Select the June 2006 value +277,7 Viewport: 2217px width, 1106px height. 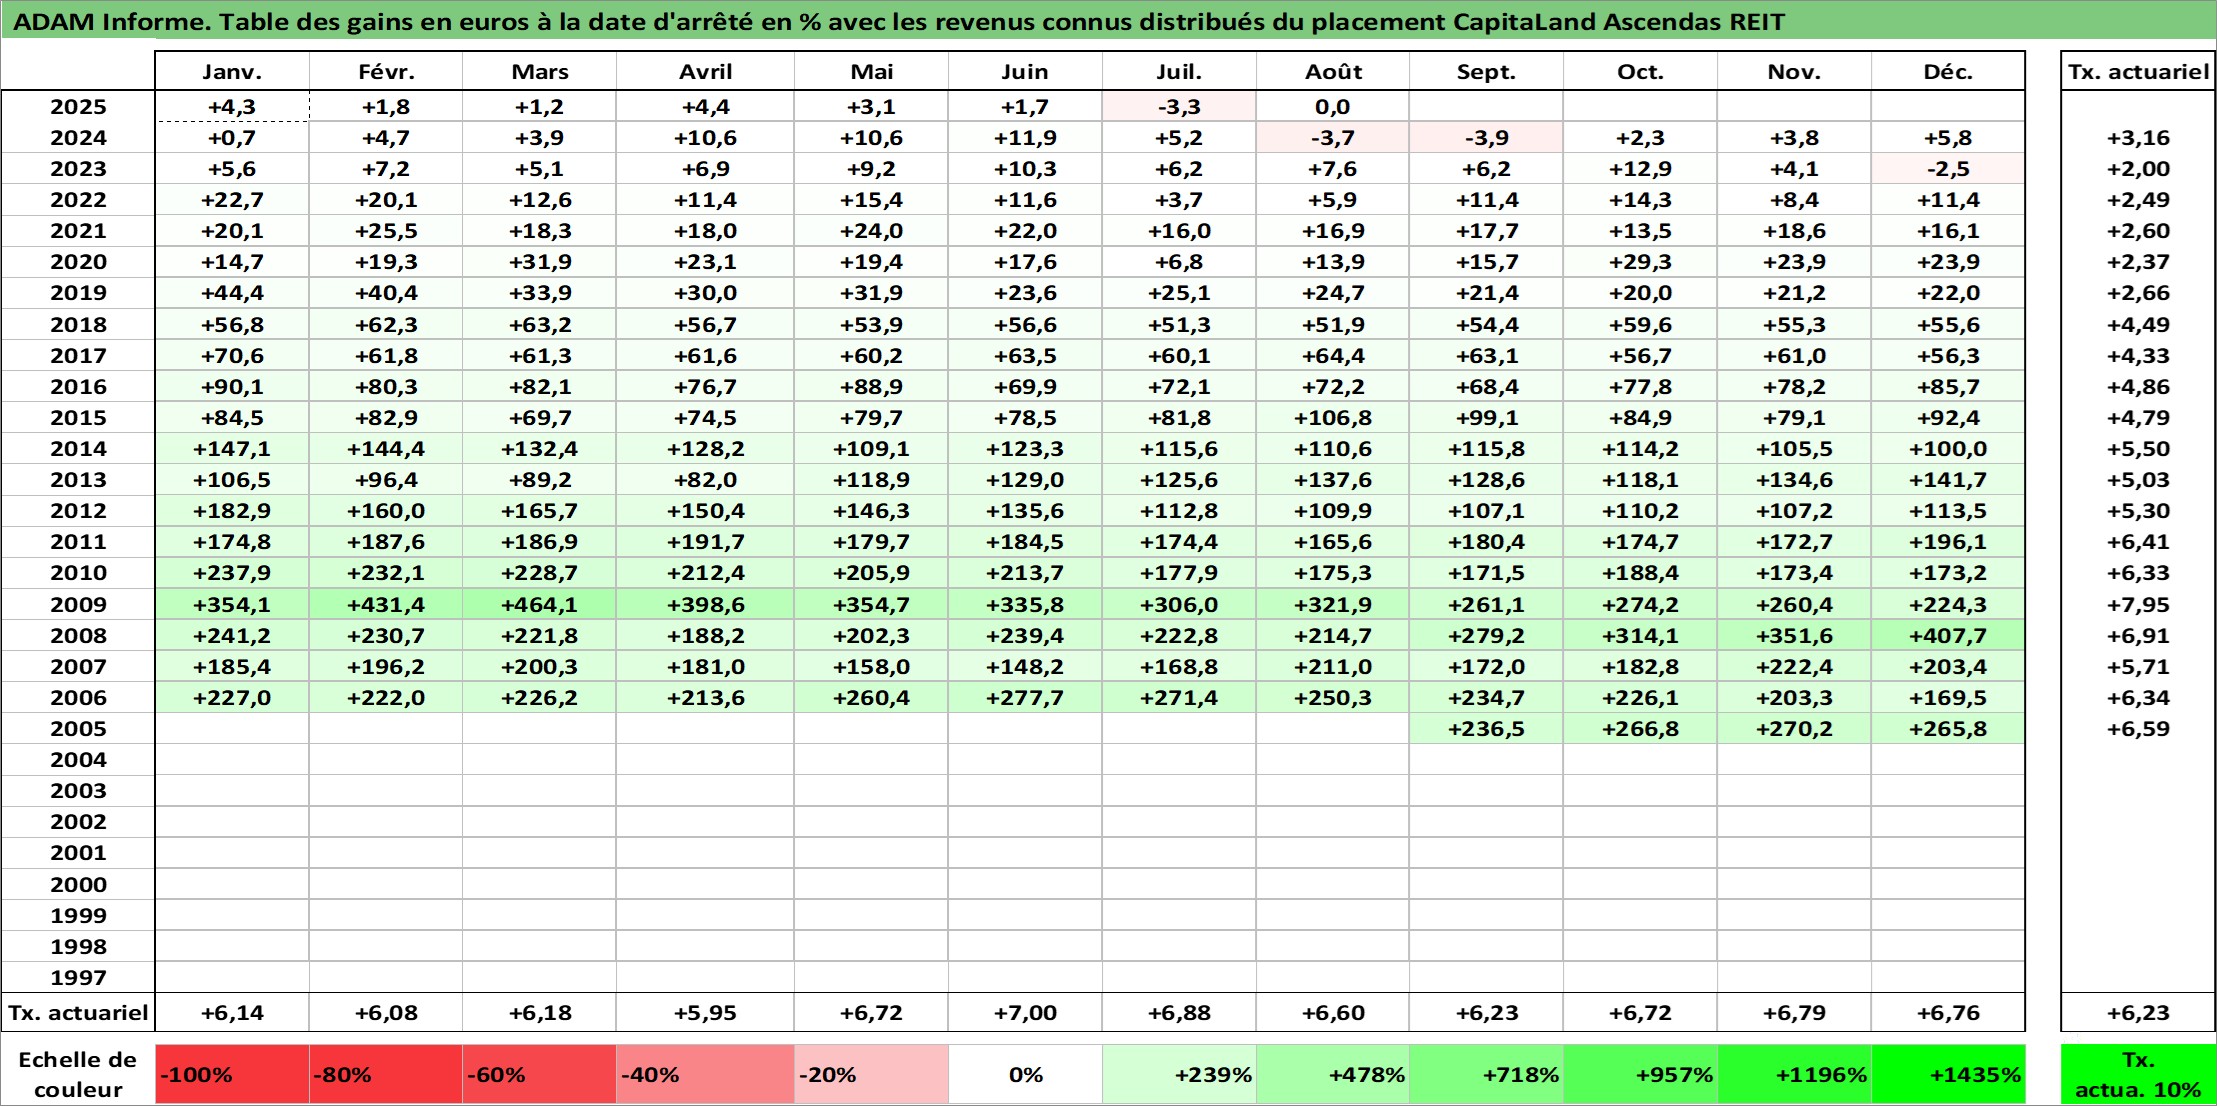point(1025,697)
